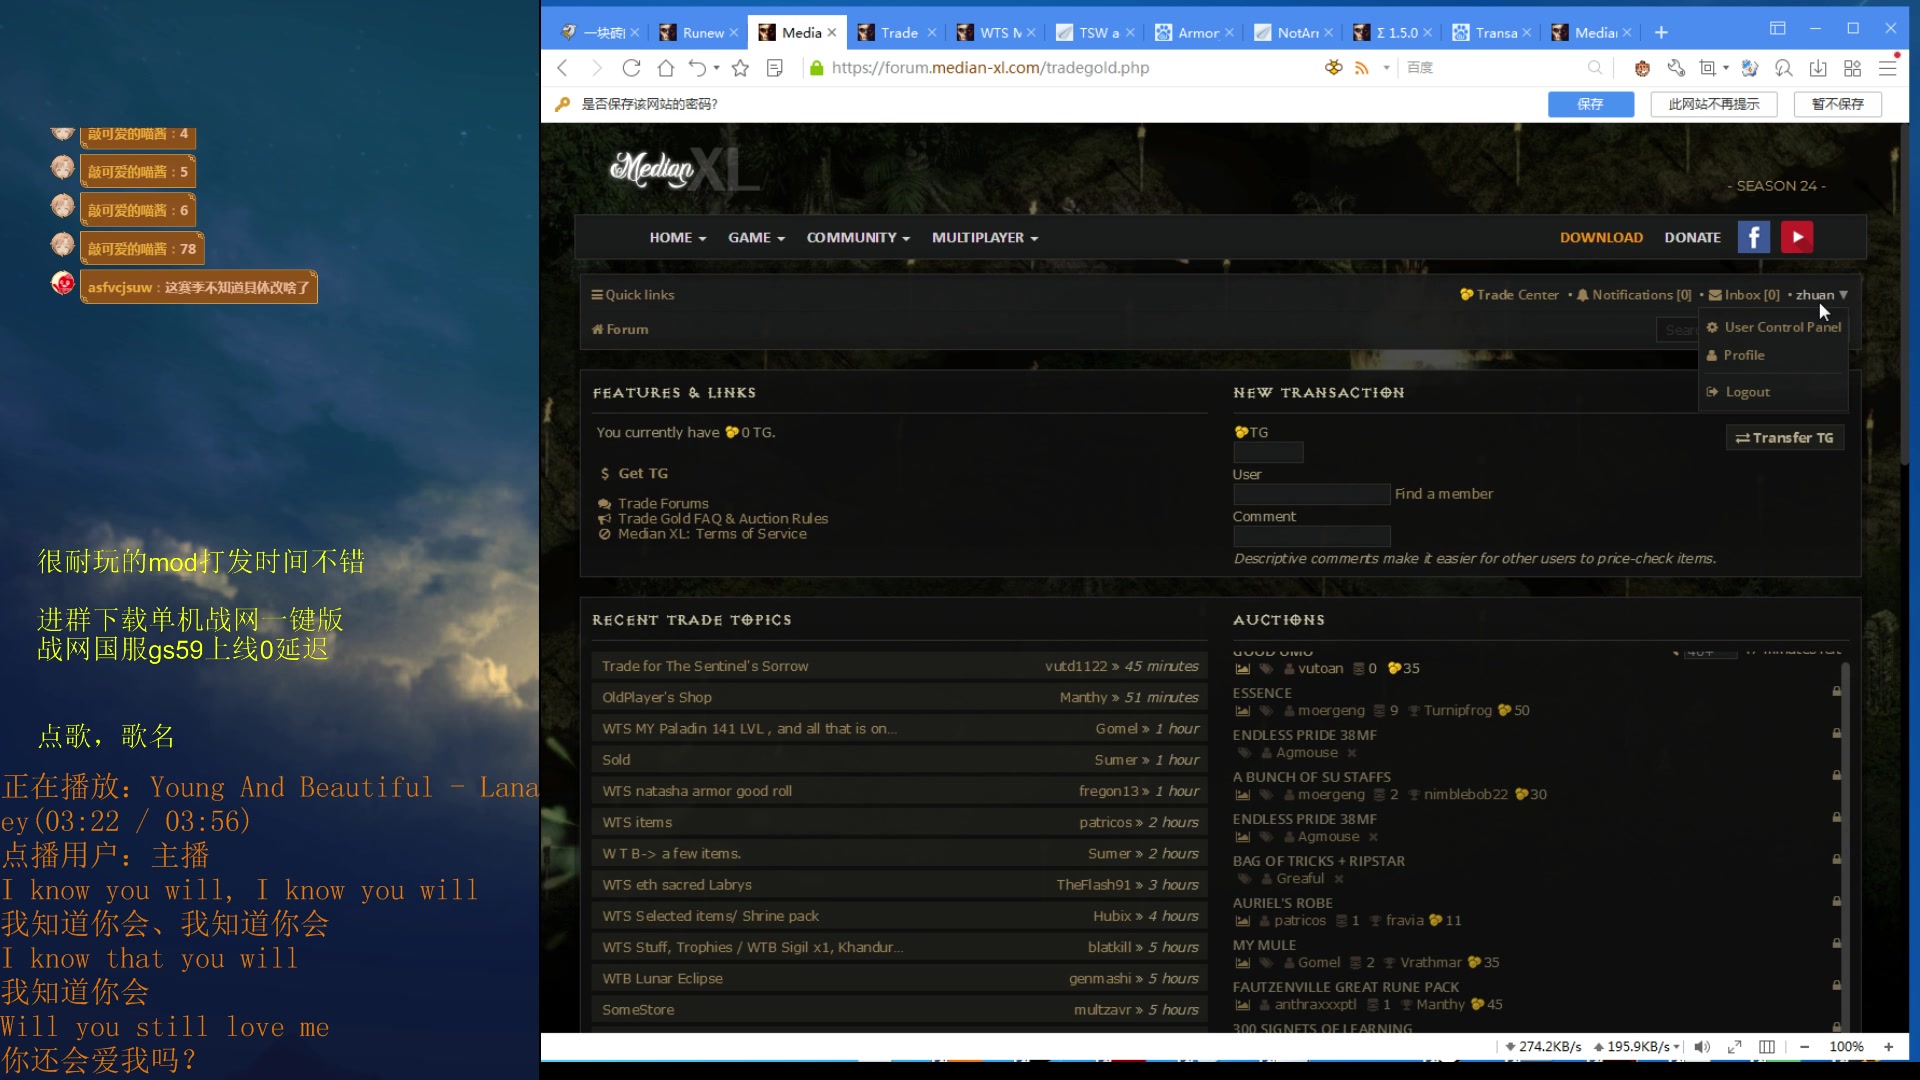Click the Comment input field
This screenshot has height=1080, width=1920.
1311,536
